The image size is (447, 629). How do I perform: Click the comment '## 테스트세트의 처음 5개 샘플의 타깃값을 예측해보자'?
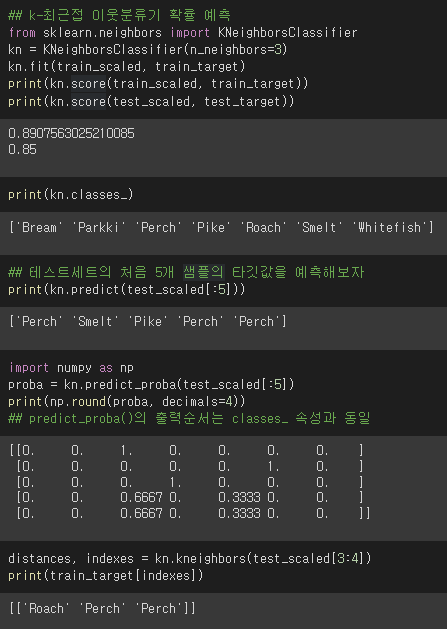pos(186,272)
